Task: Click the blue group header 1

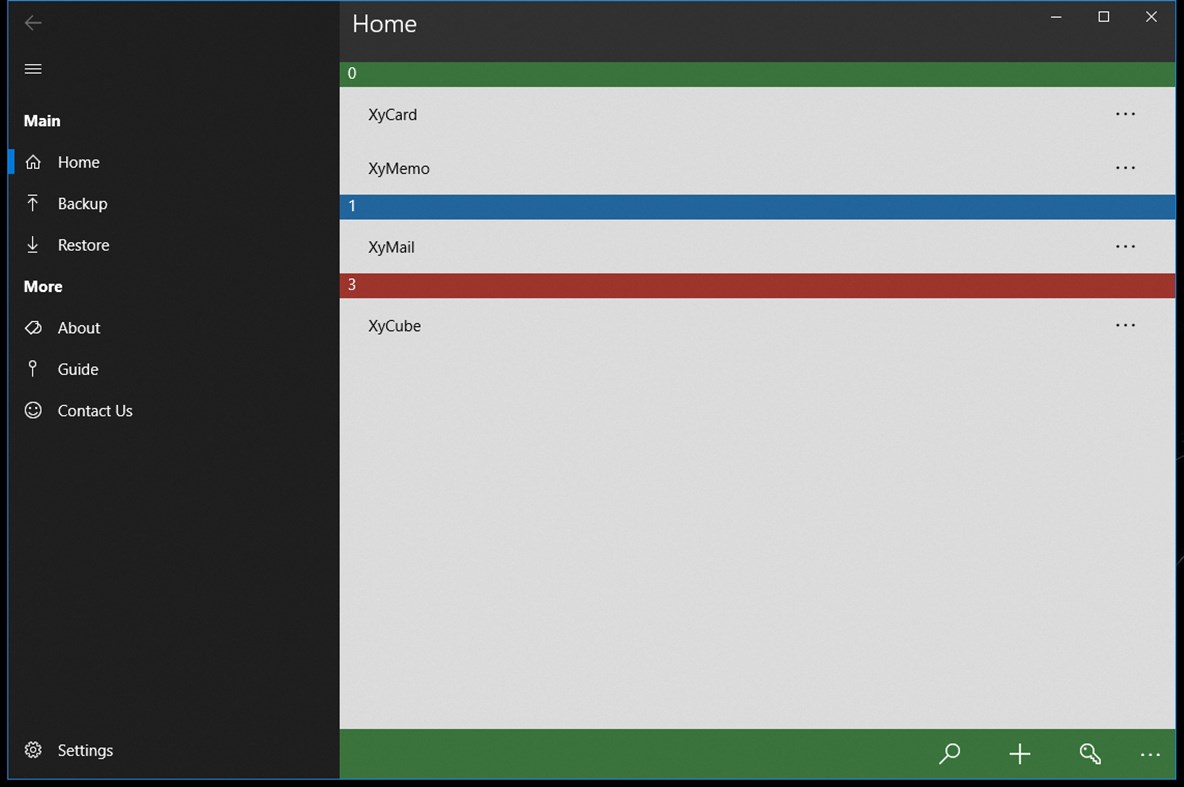Action: [x=757, y=207]
